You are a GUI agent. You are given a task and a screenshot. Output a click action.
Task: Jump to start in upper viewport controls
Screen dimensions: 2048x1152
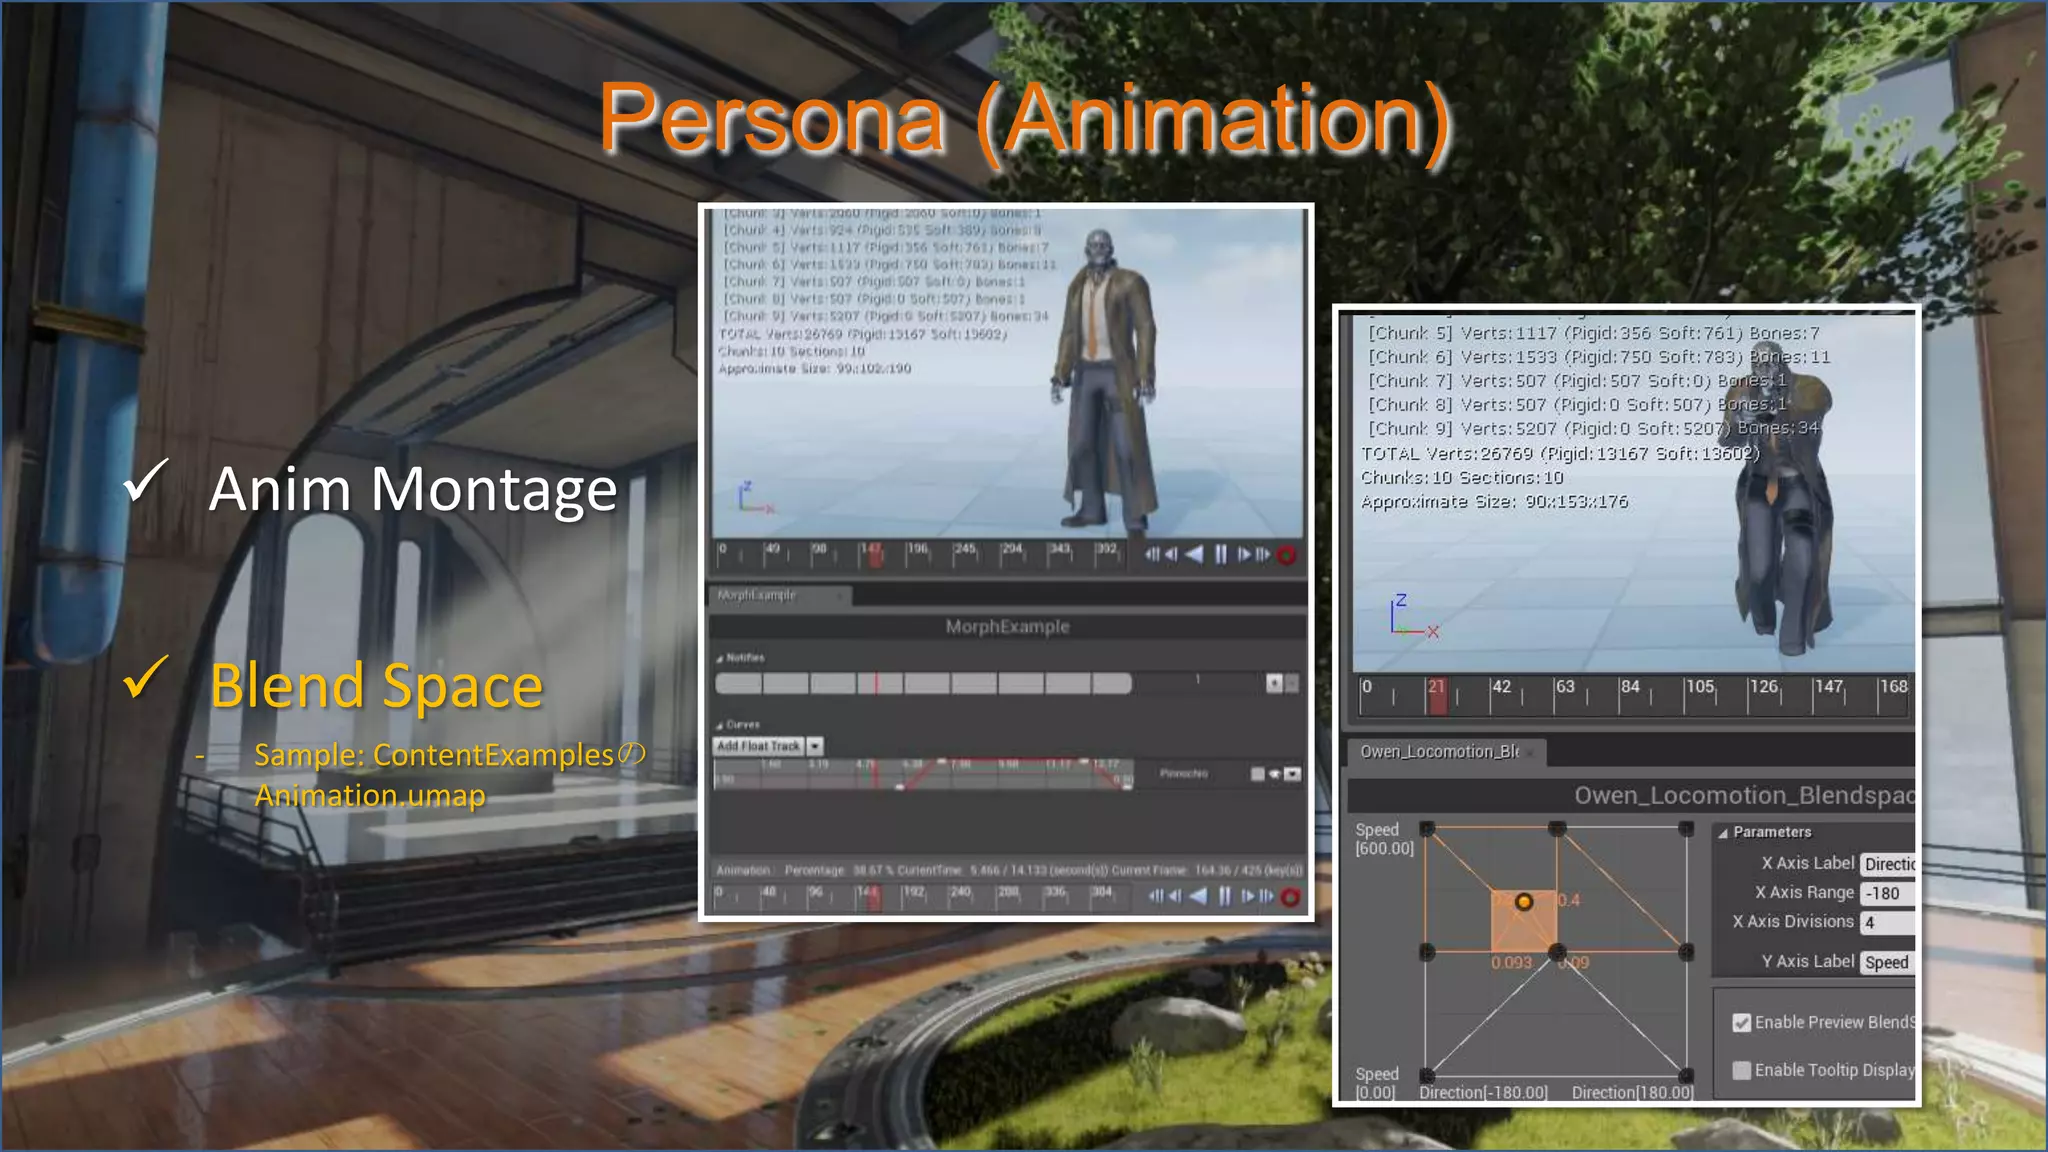point(1152,554)
